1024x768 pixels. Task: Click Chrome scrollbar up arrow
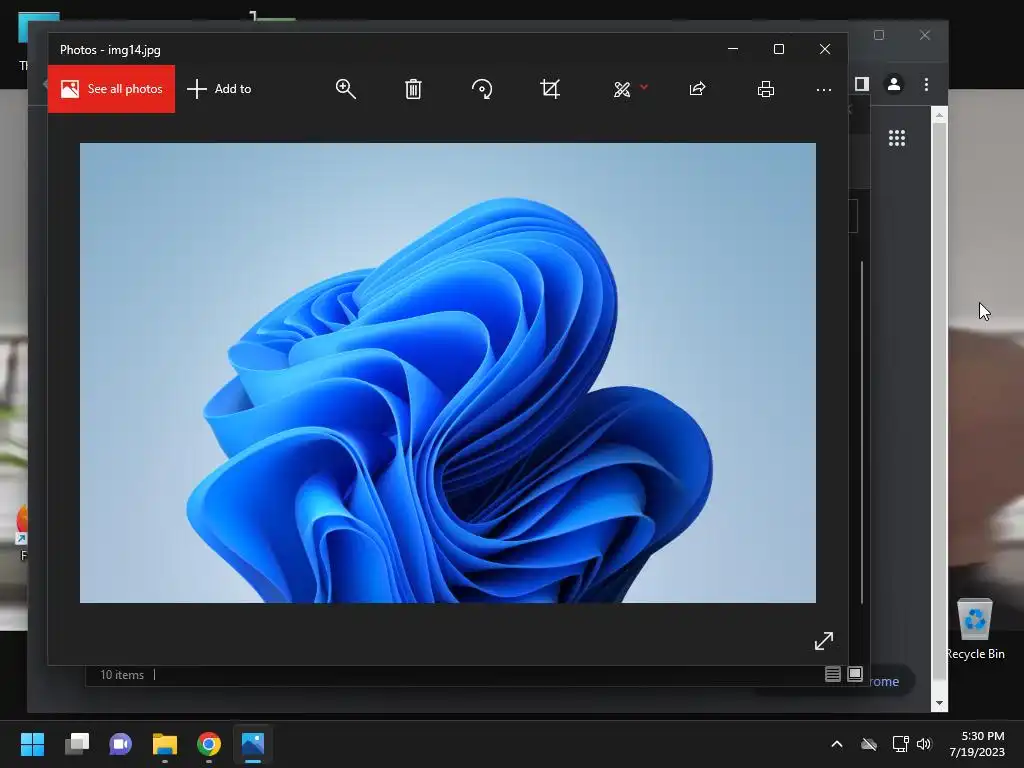[939, 115]
